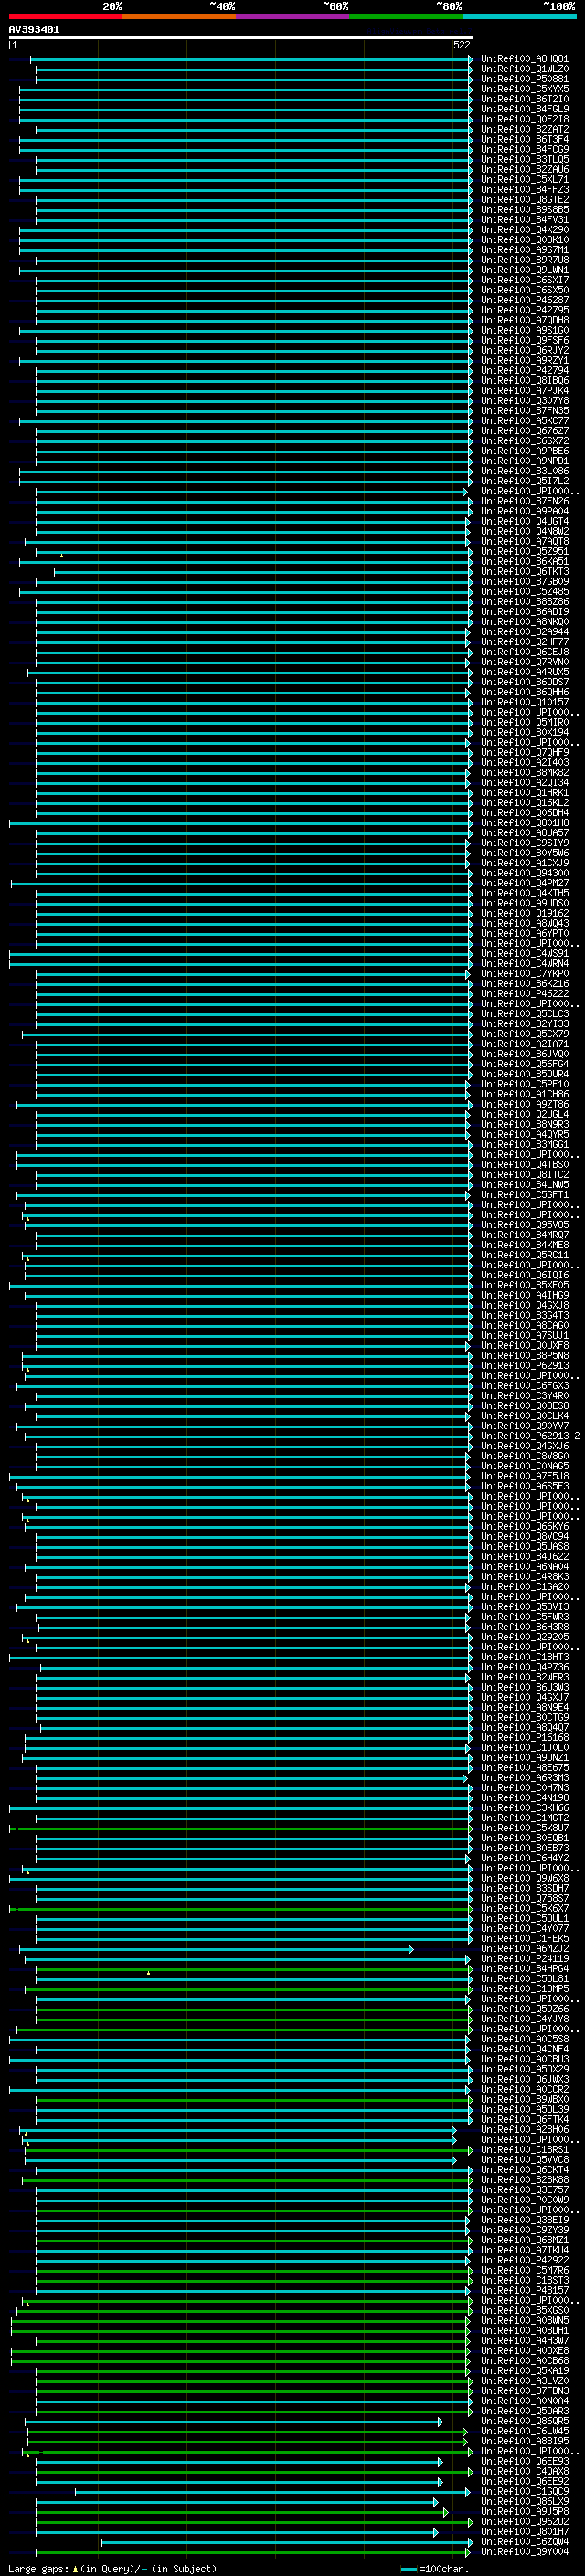The width and height of the screenshot is (585, 2576).
Task: Click hit label UniRef100_Q9Y004
Action: 525,2551
